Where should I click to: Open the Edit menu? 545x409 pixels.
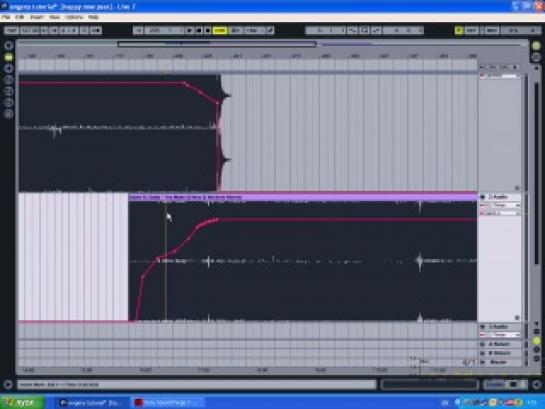click(x=19, y=17)
